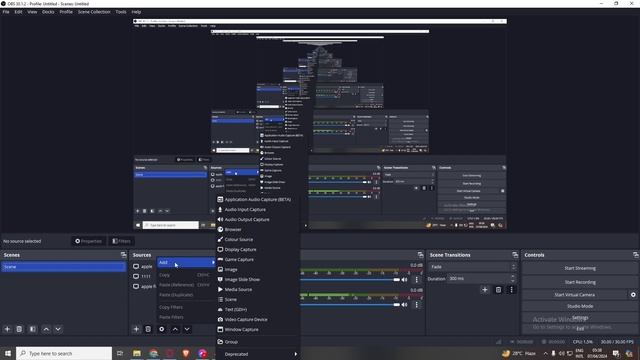This screenshot has height=360, width=640.
Task: Add a Colour Source
Action: point(258,240)
